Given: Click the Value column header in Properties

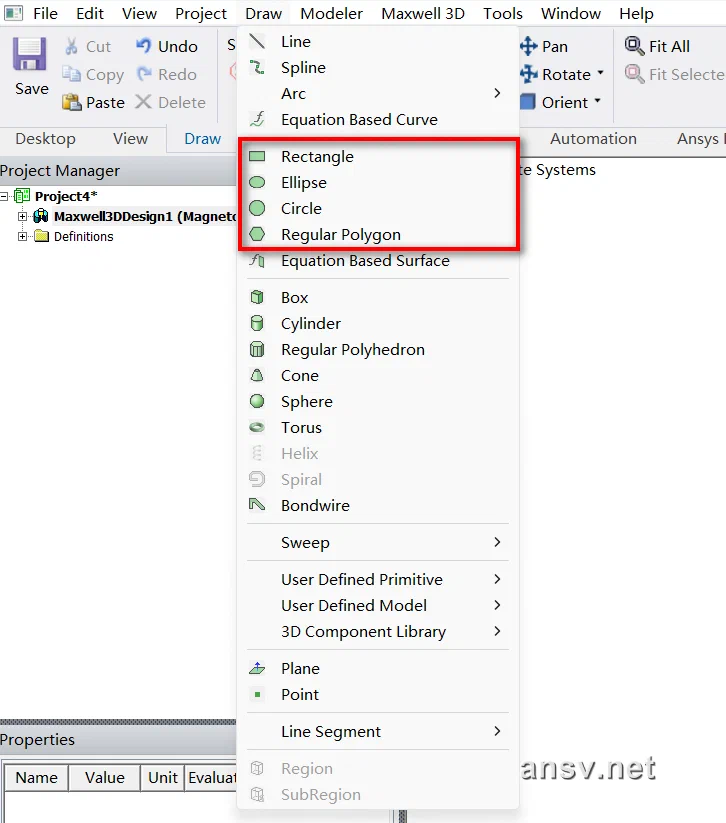Looking at the screenshot, I should [104, 777].
